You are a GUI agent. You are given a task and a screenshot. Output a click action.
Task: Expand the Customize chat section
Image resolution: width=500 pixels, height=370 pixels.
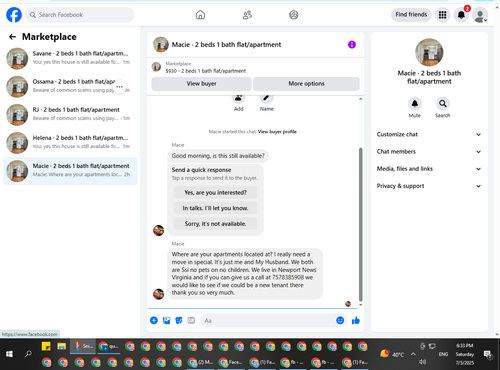[429, 134]
